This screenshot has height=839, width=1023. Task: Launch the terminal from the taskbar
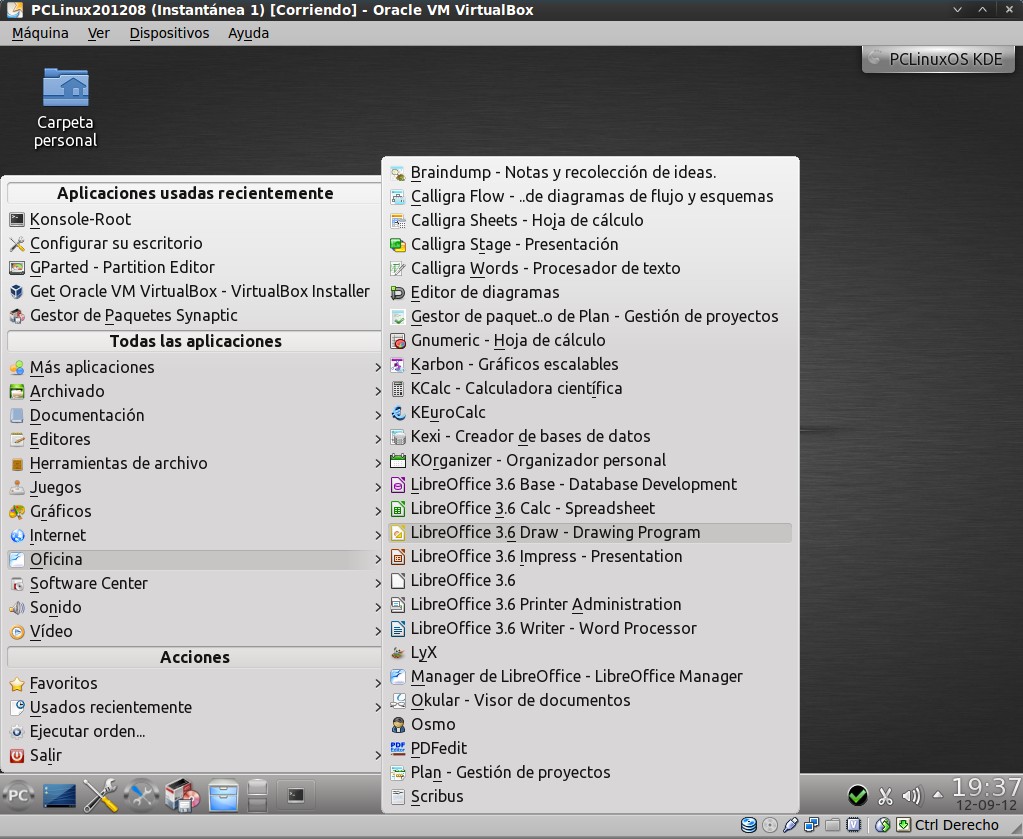pyautogui.click(x=295, y=796)
